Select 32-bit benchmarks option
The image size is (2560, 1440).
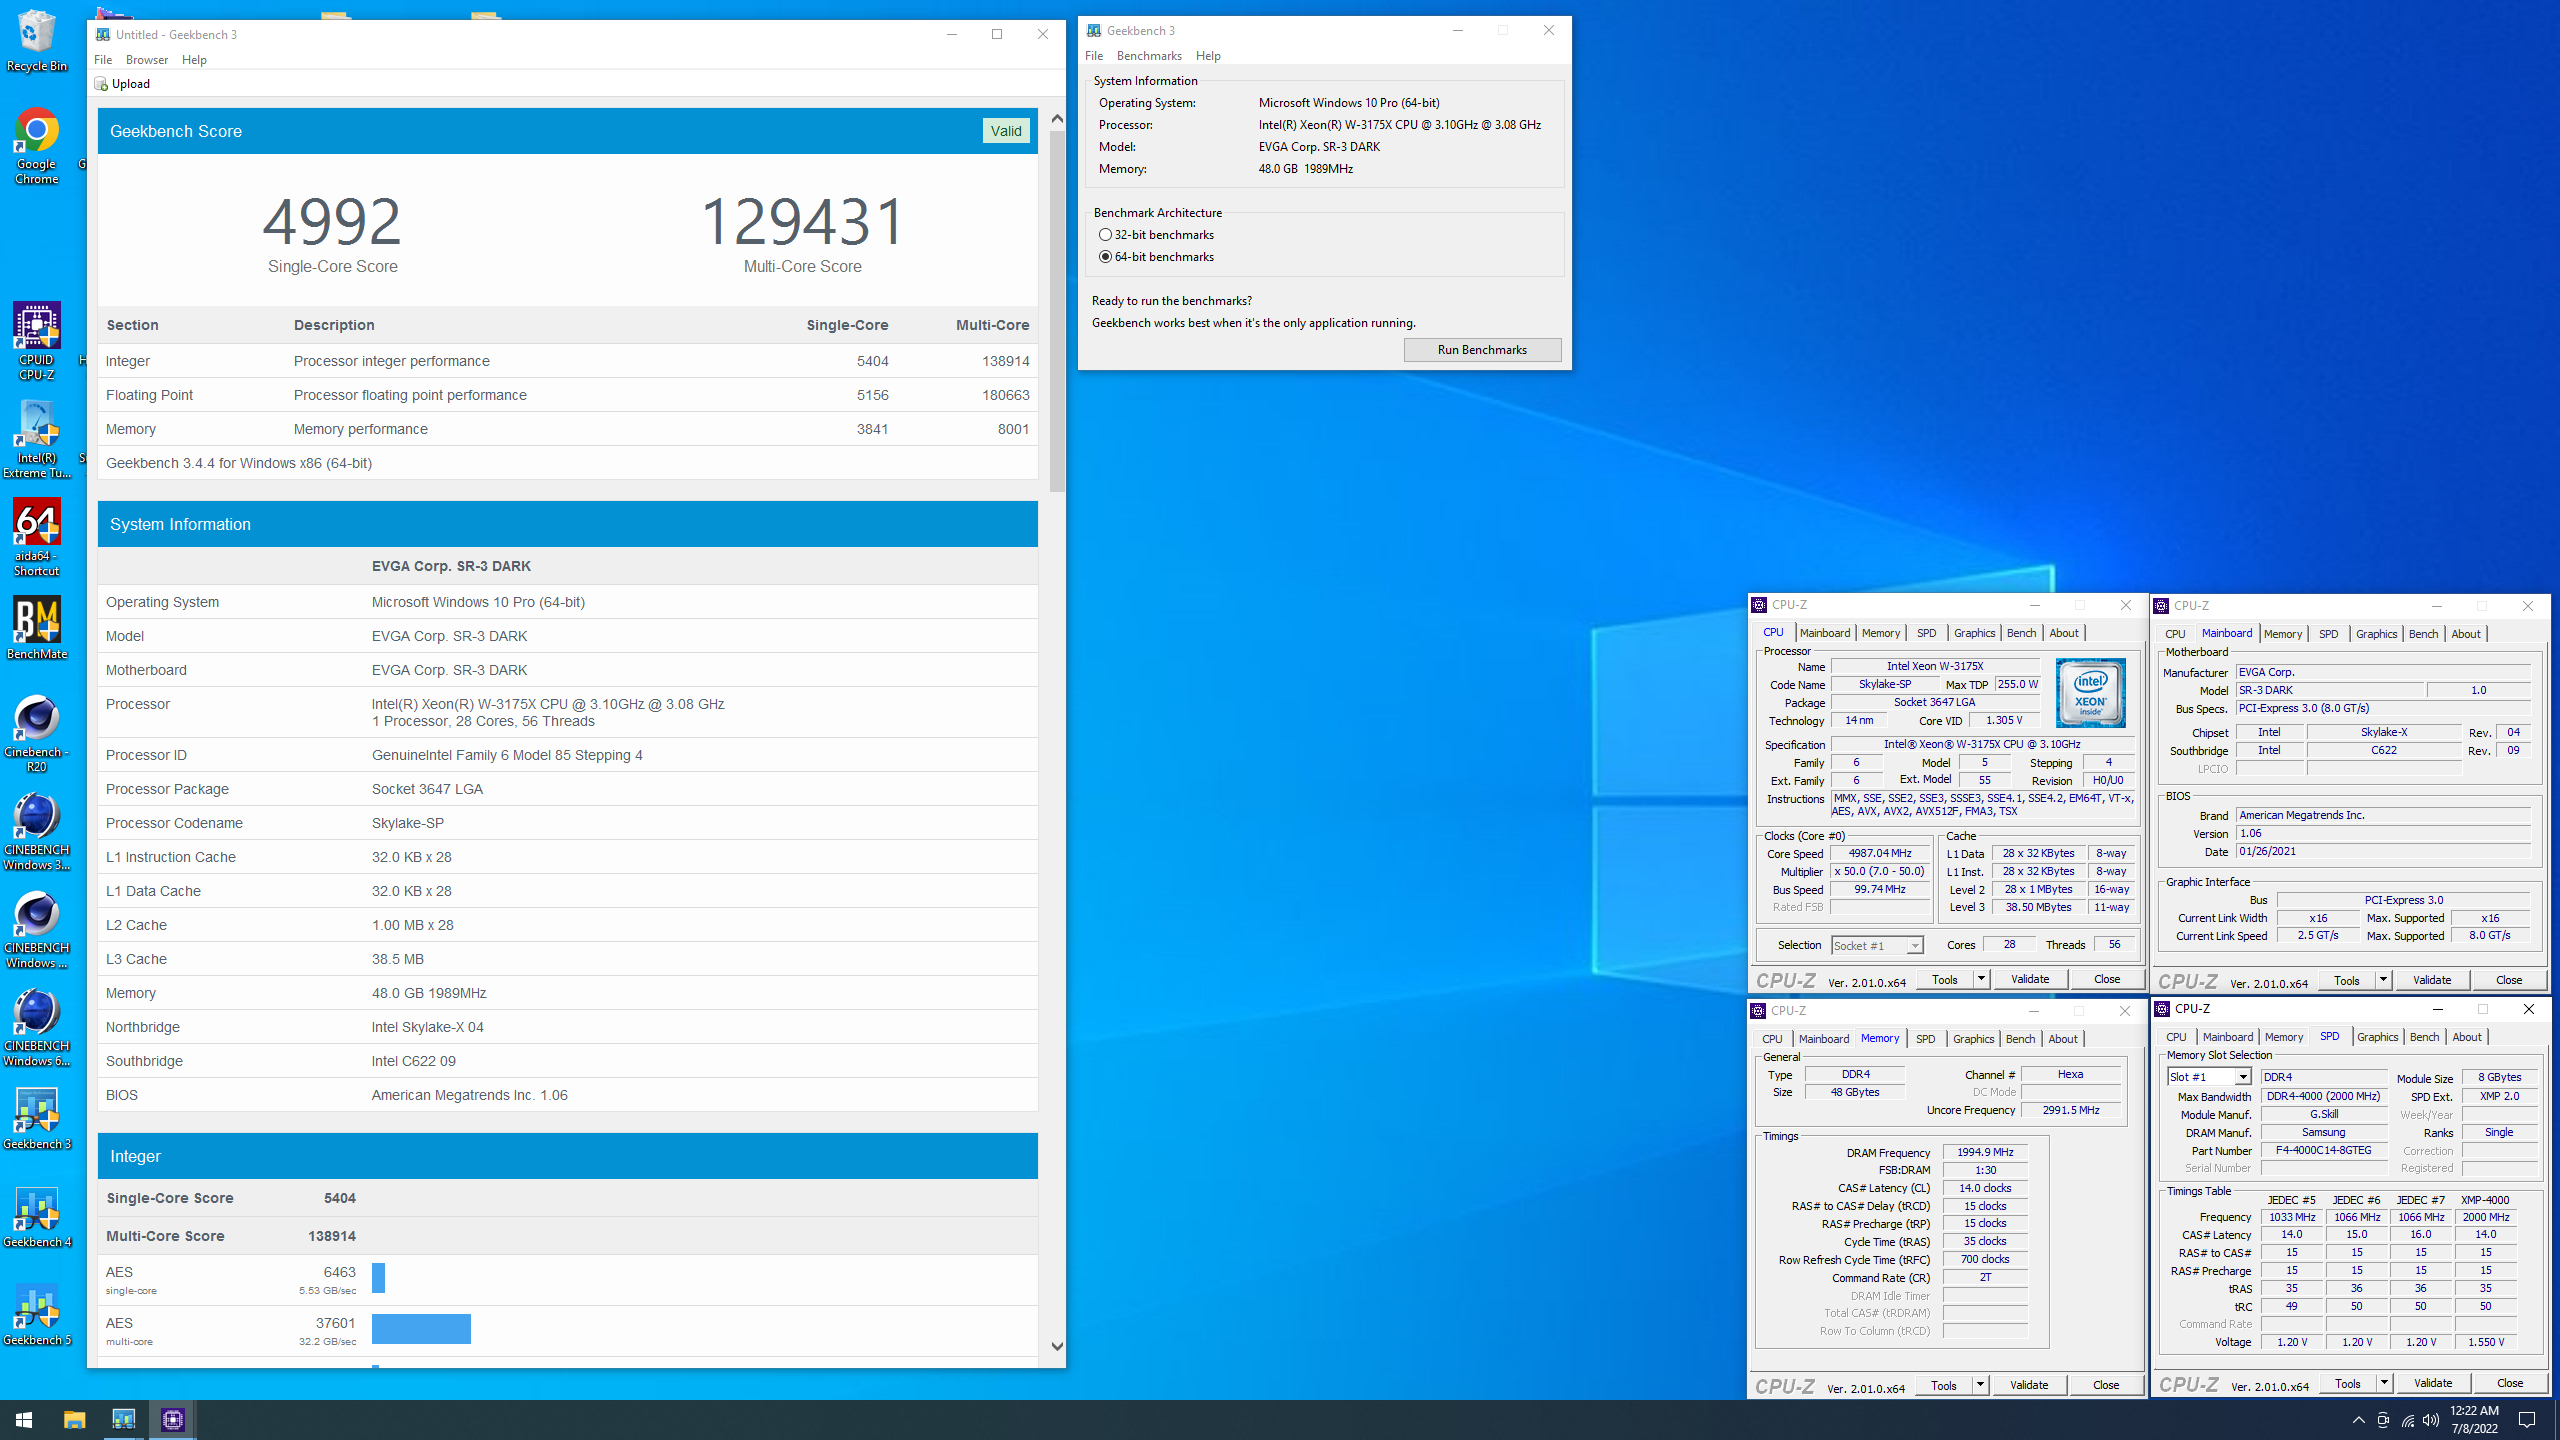pos(1105,235)
